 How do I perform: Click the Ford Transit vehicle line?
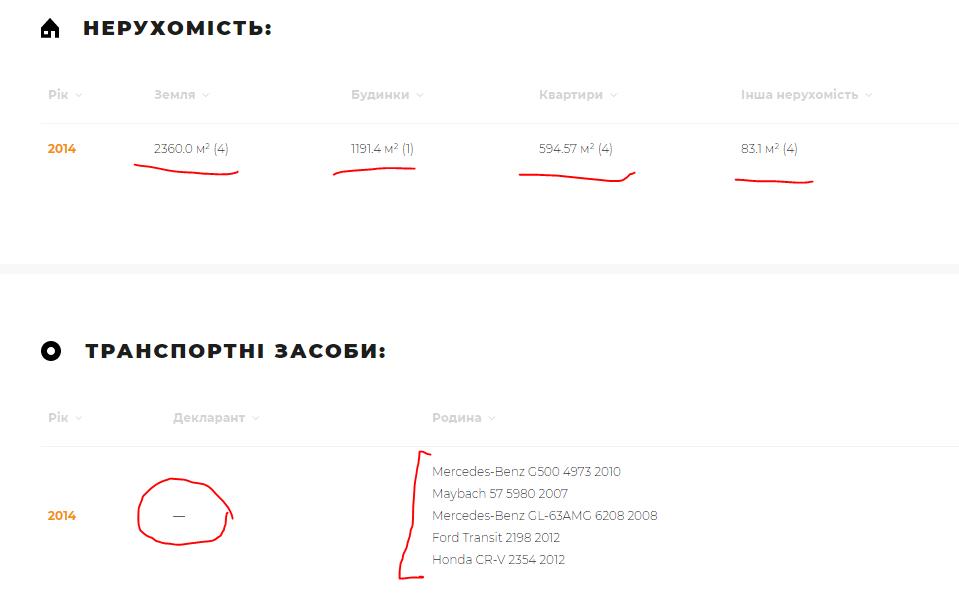496,538
